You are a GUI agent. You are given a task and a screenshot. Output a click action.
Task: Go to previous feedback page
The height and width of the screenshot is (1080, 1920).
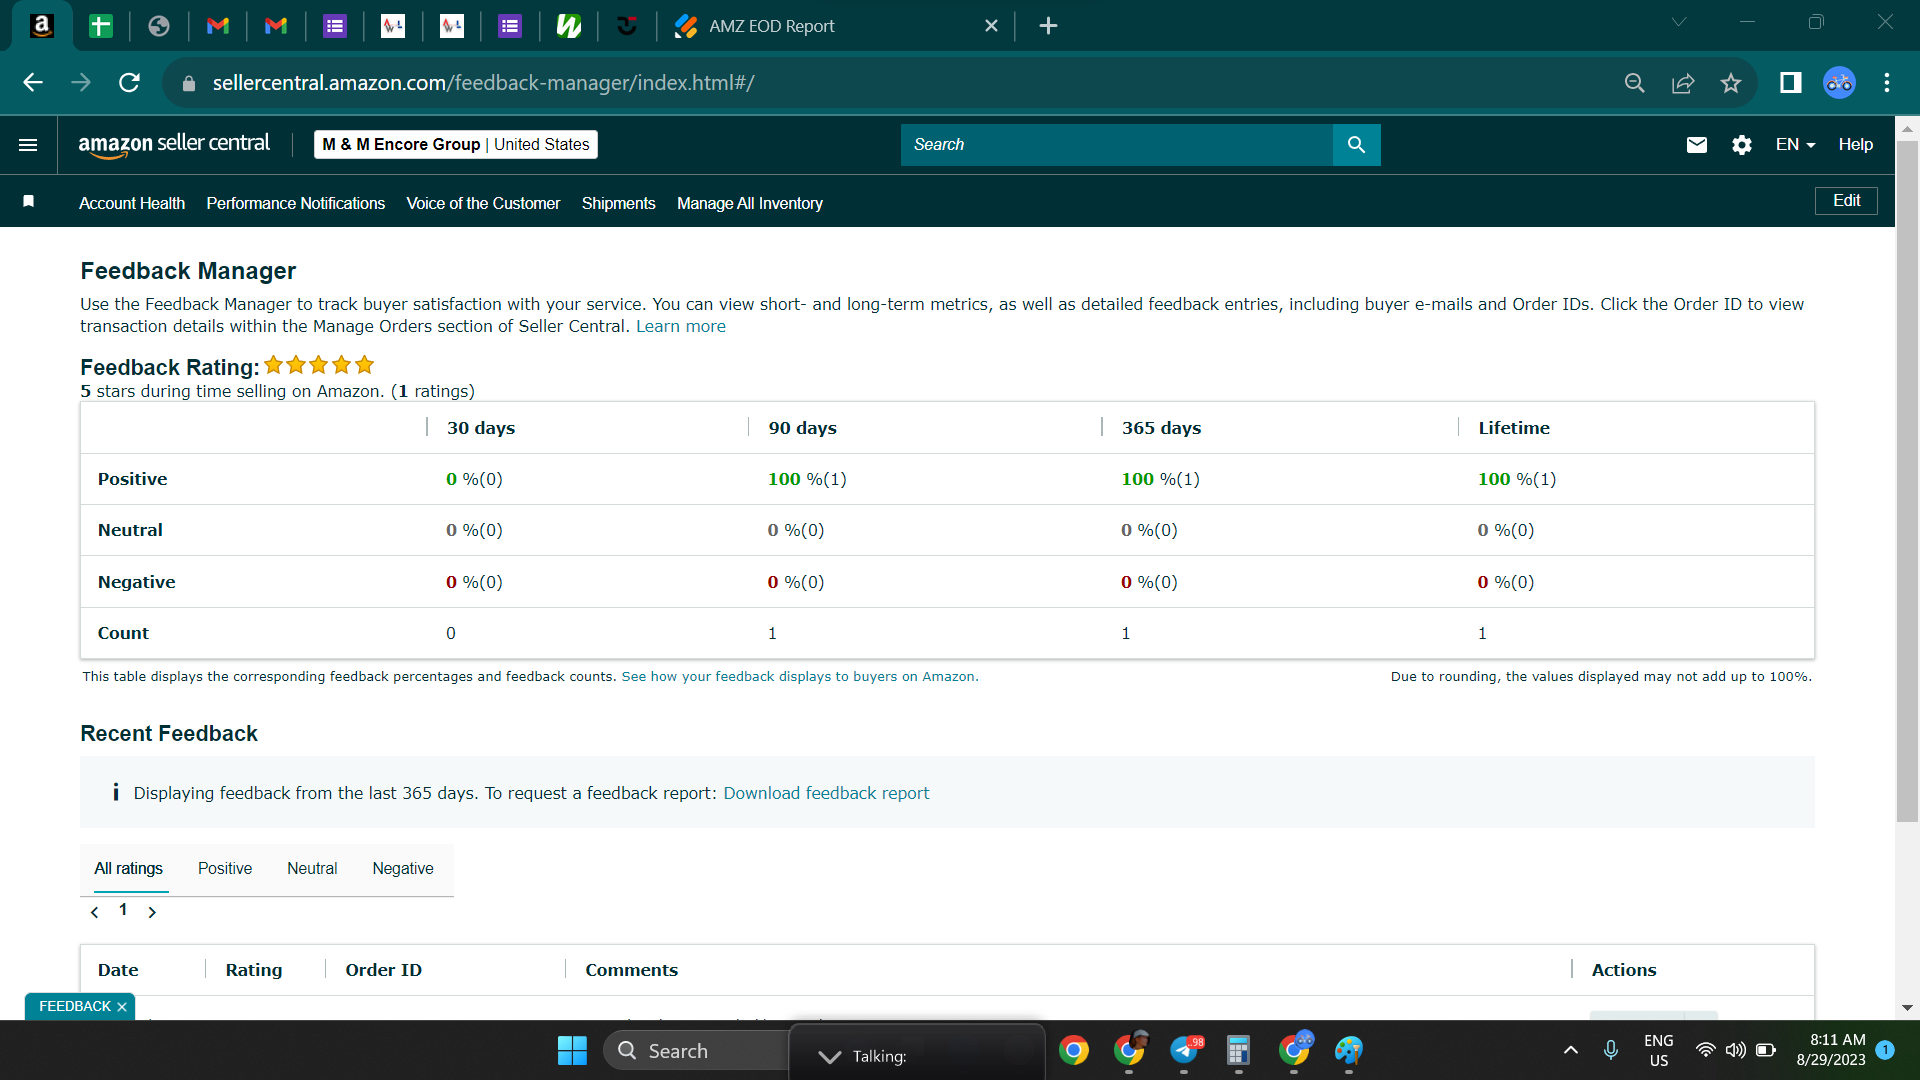[x=95, y=912]
